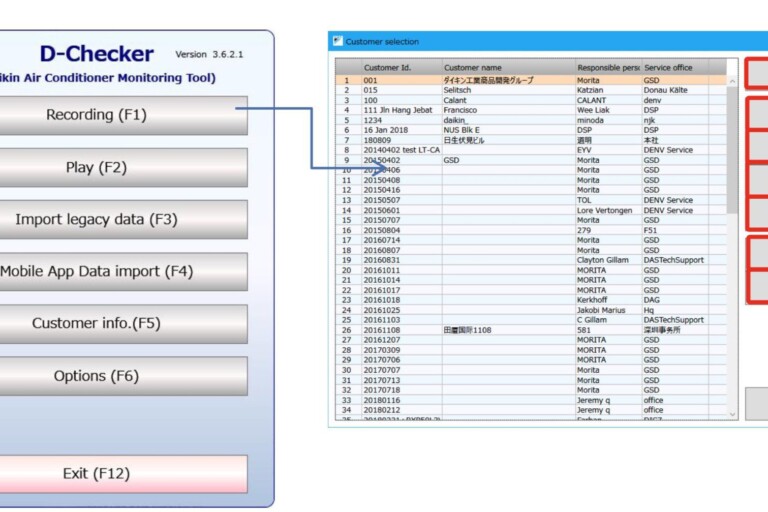Select customer 100 Calant

click(531, 100)
